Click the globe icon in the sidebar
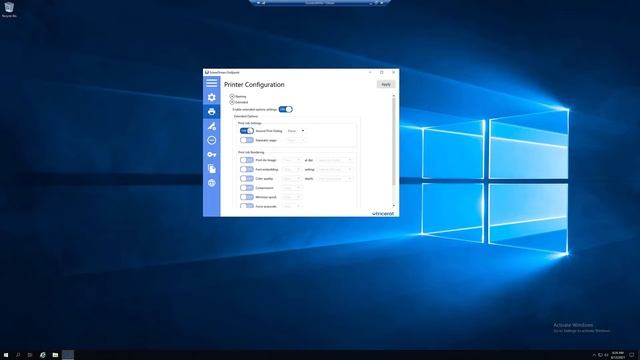640x360 pixels. coord(211,183)
